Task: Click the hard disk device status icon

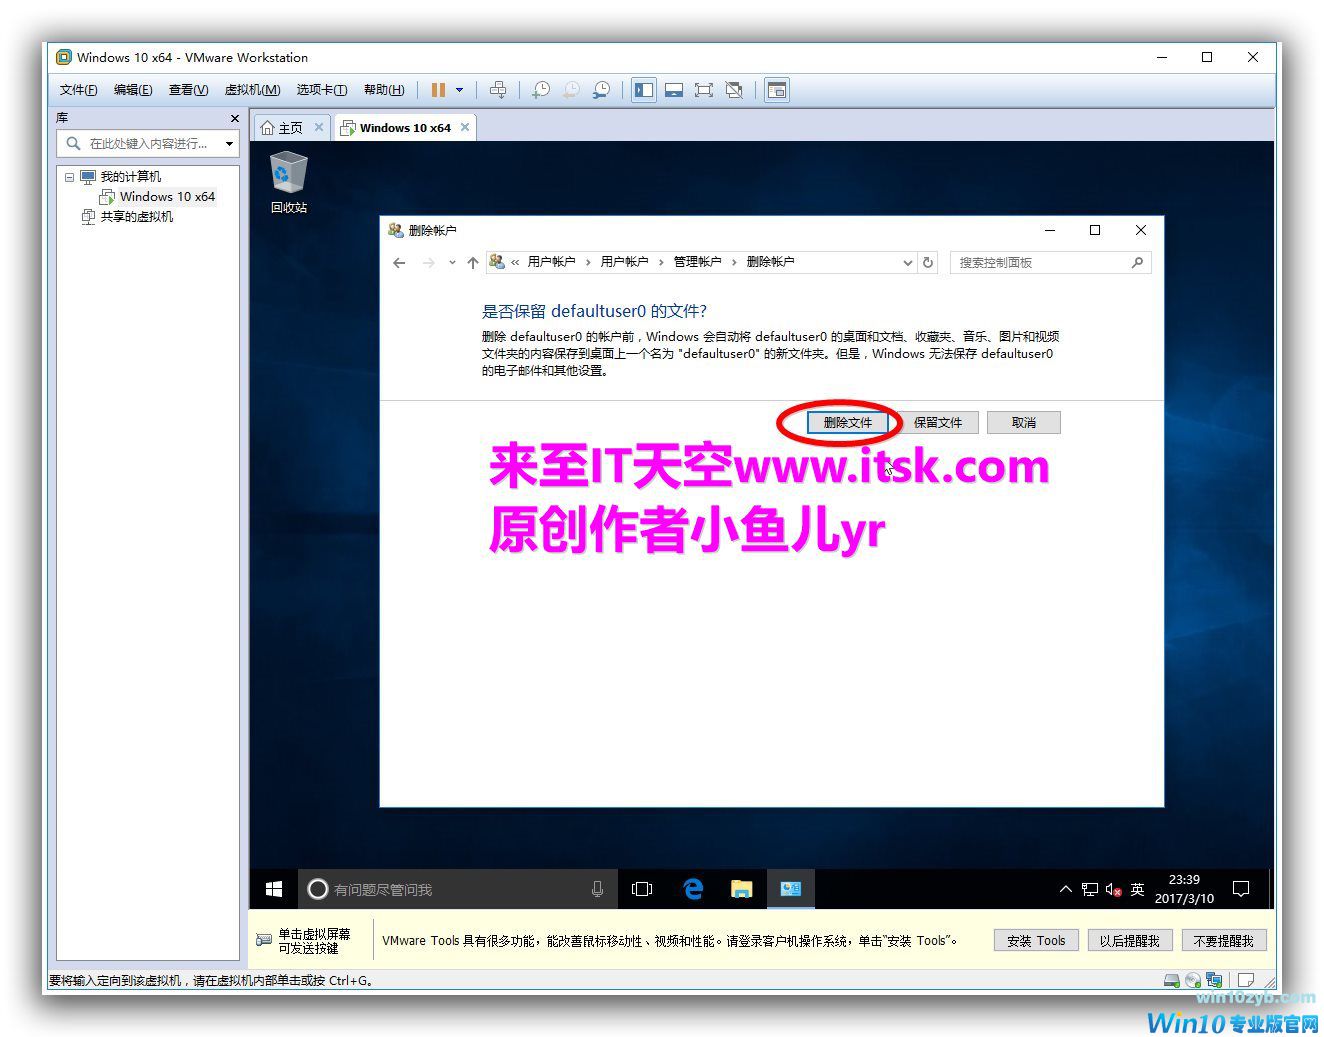Action: click(1172, 981)
